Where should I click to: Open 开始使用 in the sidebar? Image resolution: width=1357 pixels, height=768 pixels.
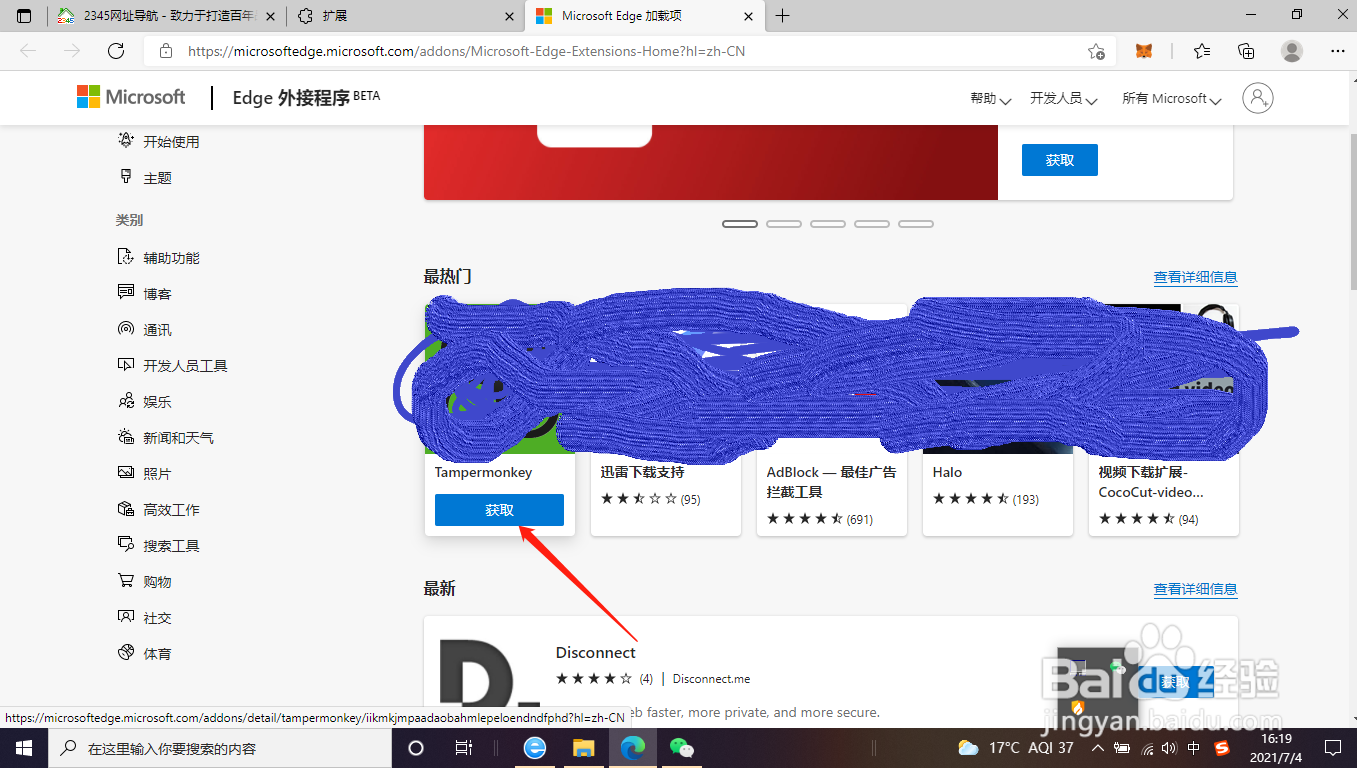click(159, 141)
